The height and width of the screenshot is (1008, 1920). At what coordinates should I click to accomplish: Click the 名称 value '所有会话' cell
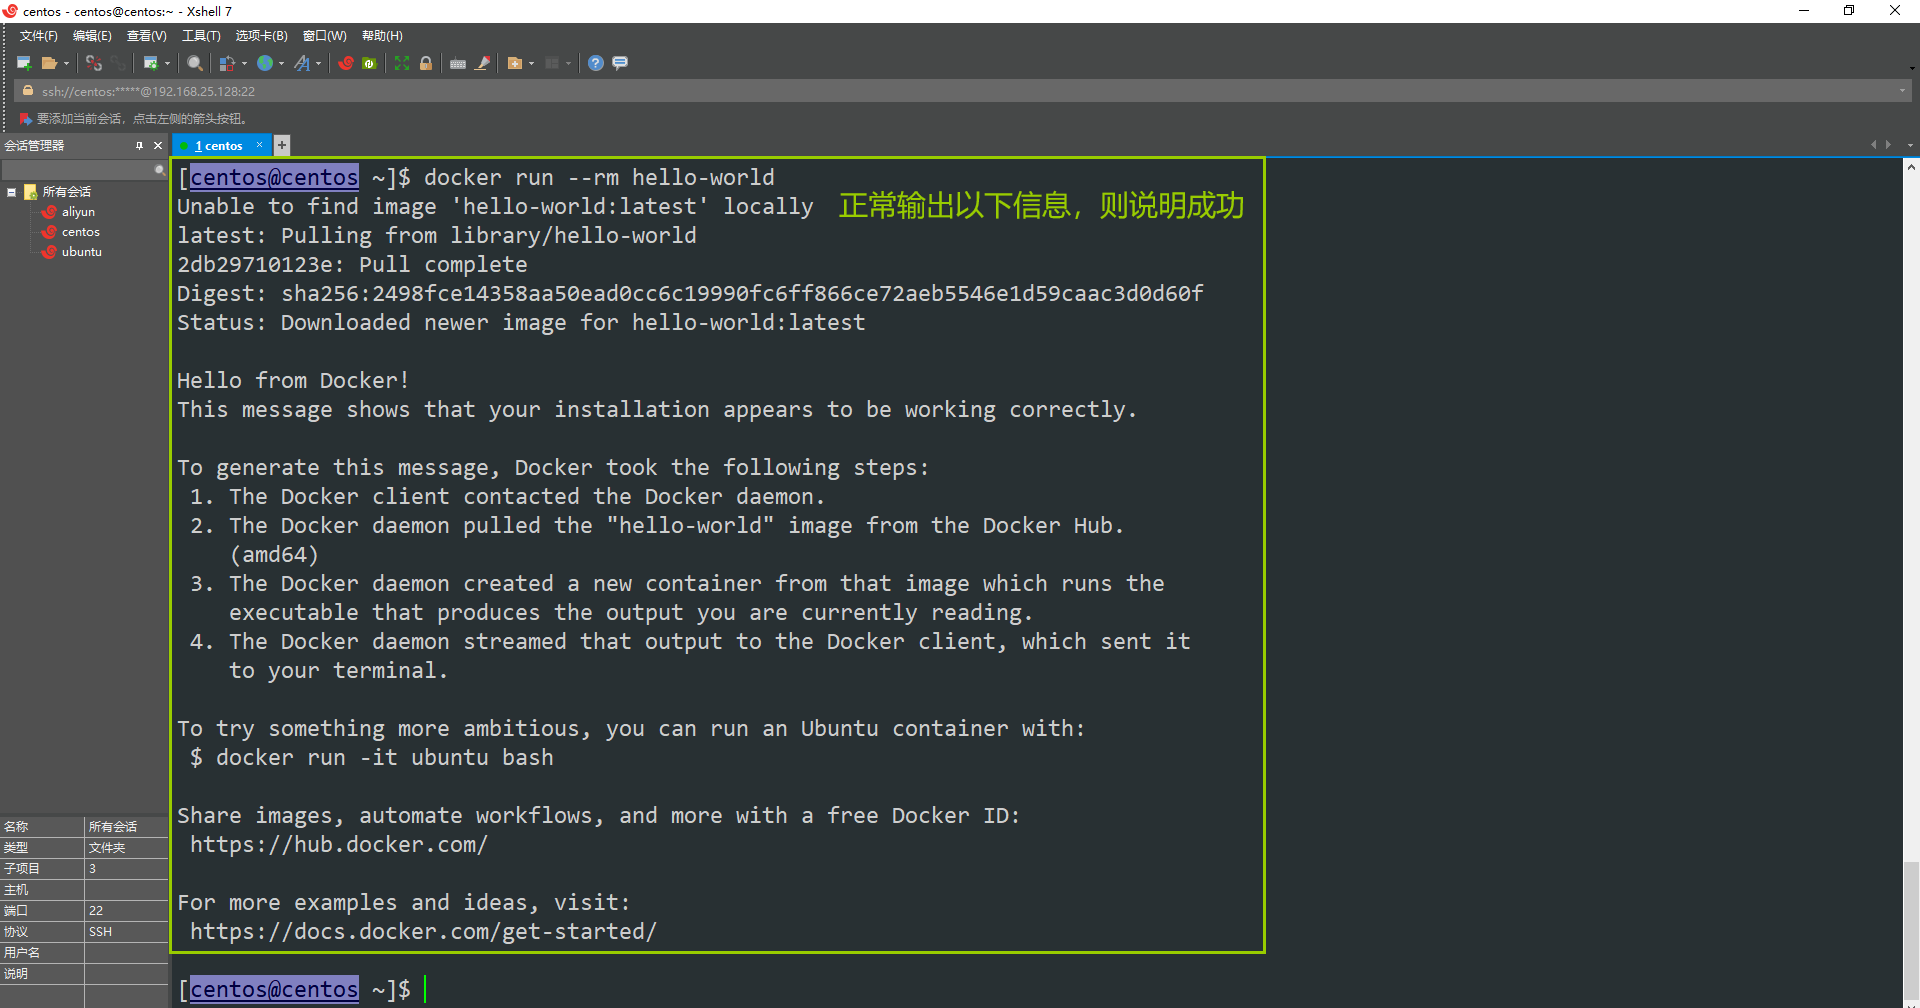(x=126, y=827)
